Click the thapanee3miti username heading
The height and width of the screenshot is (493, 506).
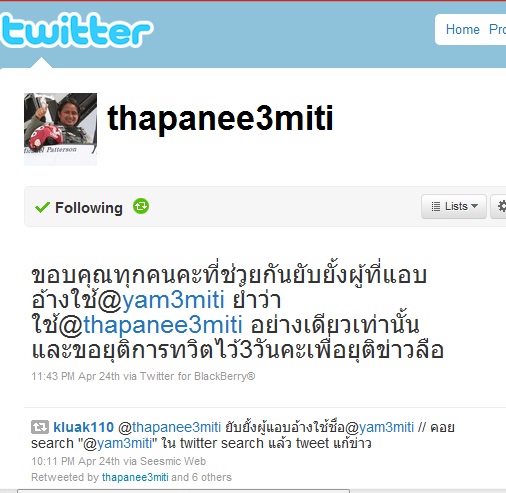coord(220,118)
